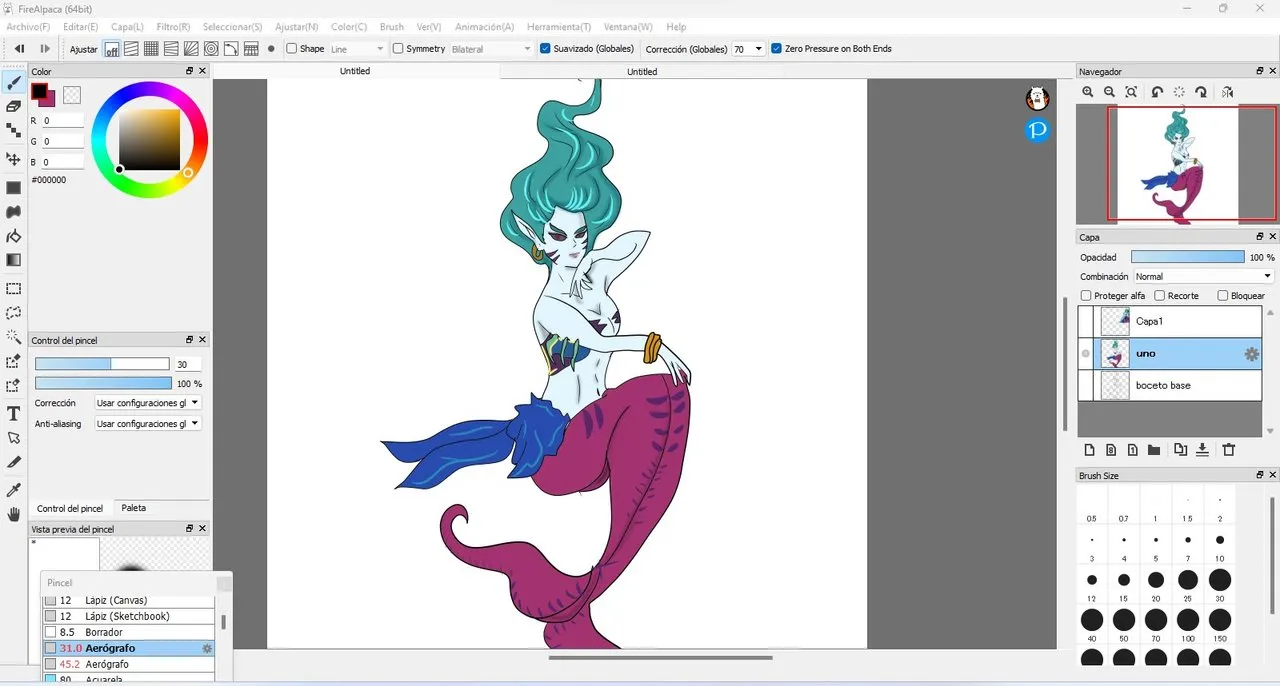The height and width of the screenshot is (686, 1280).
Task: Open the Filtro(R) menu
Action: (x=173, y=27)
